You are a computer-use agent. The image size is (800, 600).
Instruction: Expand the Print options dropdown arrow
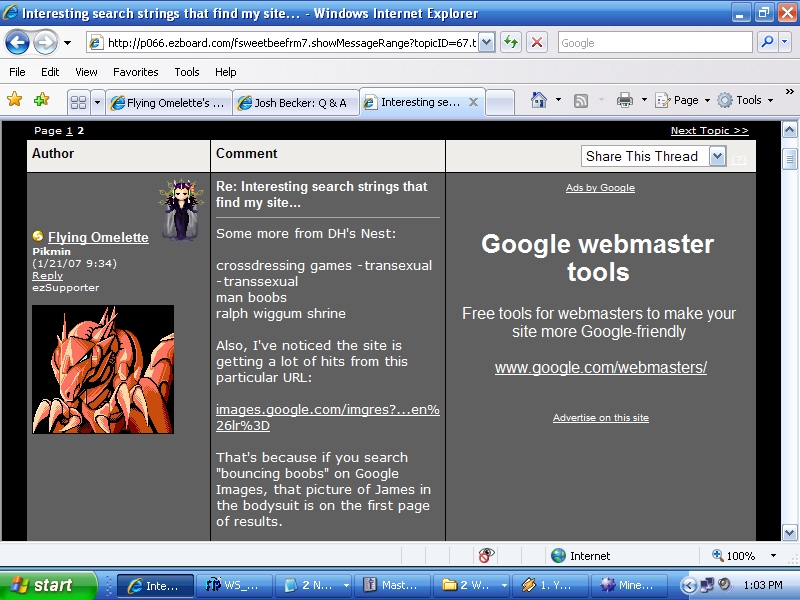[x=644, y=100]
